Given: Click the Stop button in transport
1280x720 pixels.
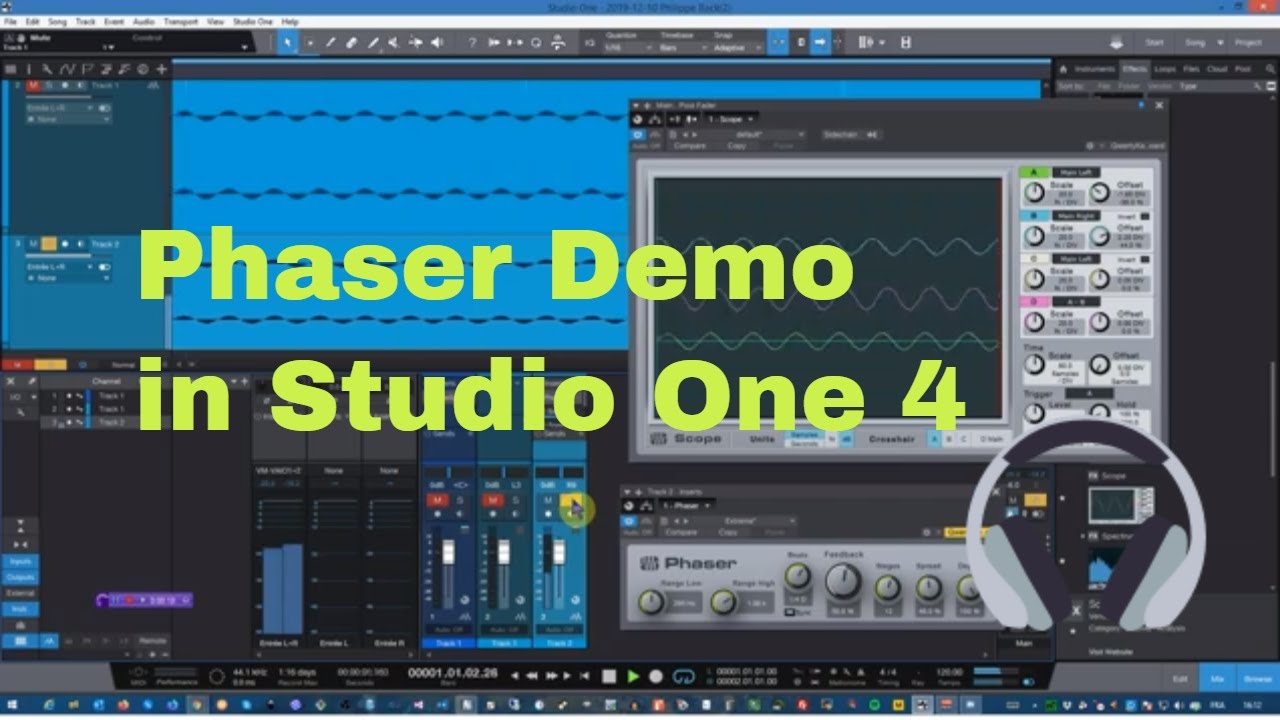Looking at the screenshot, I should pos(609,676).
